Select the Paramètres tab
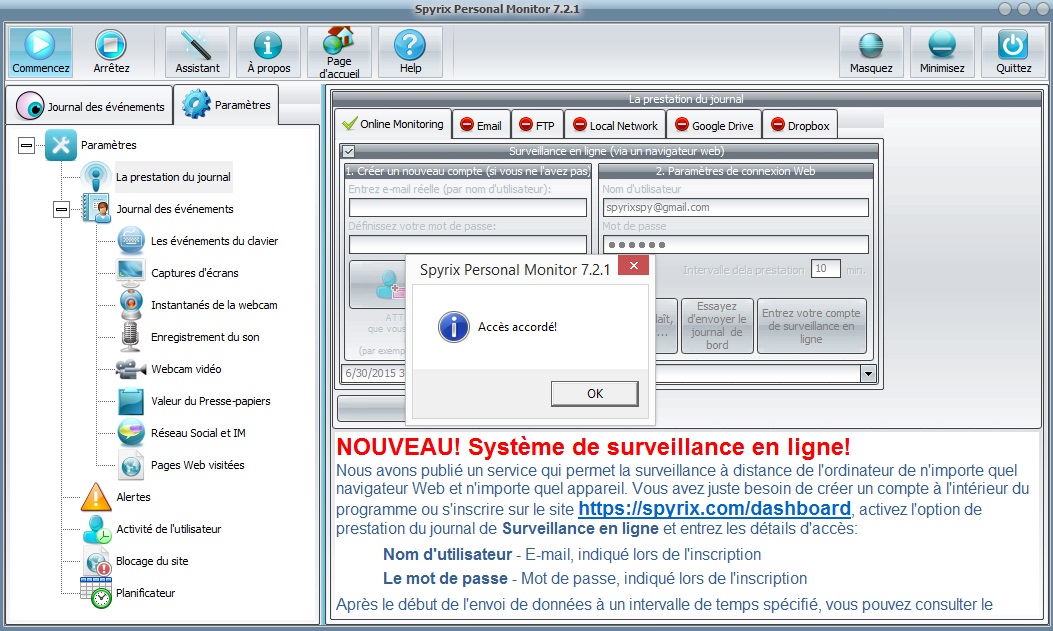Image resolution: width=1053 pixels, height=631 pixels. [227, 105]
